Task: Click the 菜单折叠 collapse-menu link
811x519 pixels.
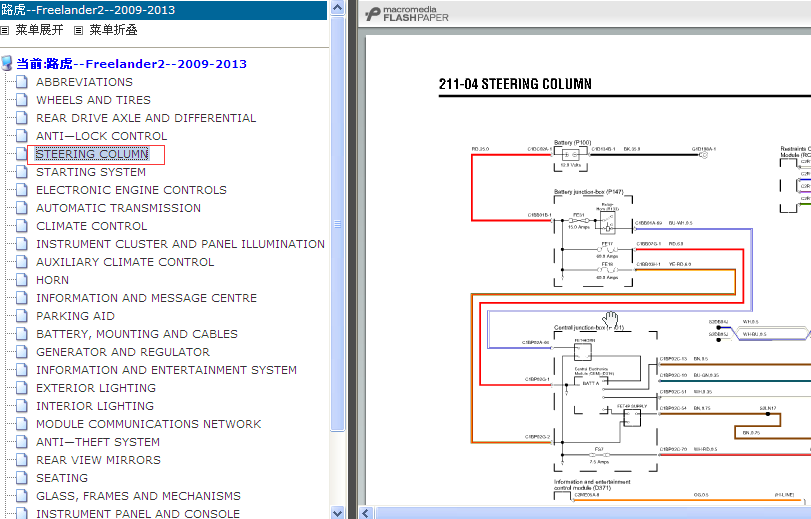Action: pyautogui.click(x=113, y=30)
